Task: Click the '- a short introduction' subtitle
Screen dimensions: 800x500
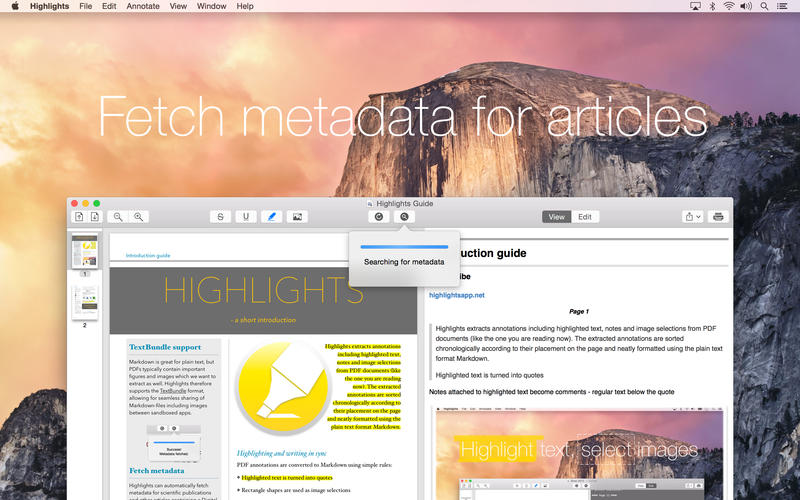Action: coord(263,320)
